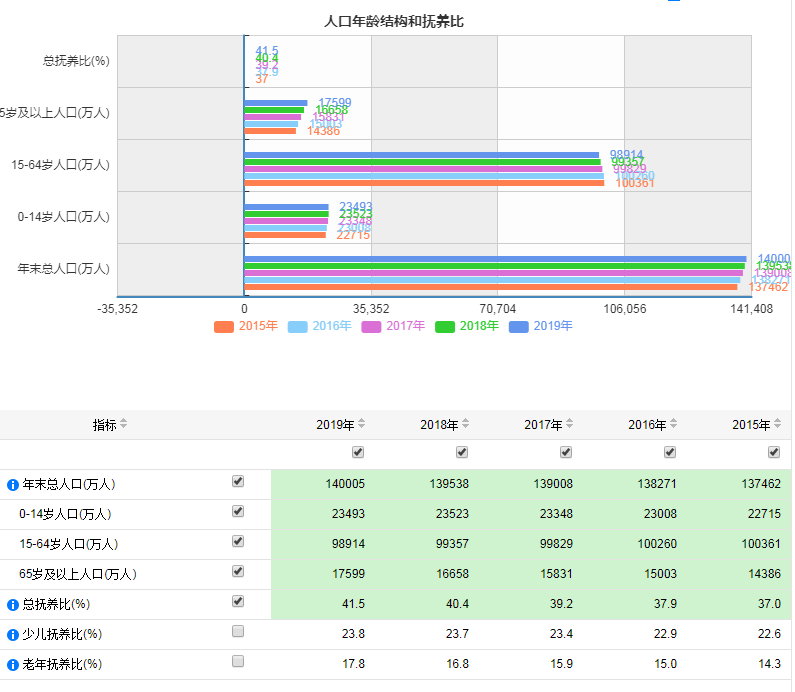
Task: Click info icon beside 总抚养比(%) row
Action: 13,605
